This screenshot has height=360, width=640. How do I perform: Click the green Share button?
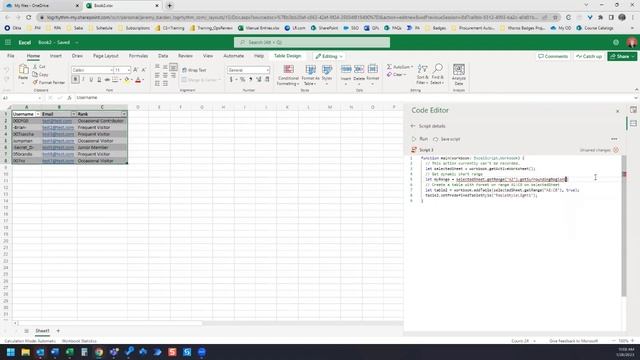click(622, 56)
